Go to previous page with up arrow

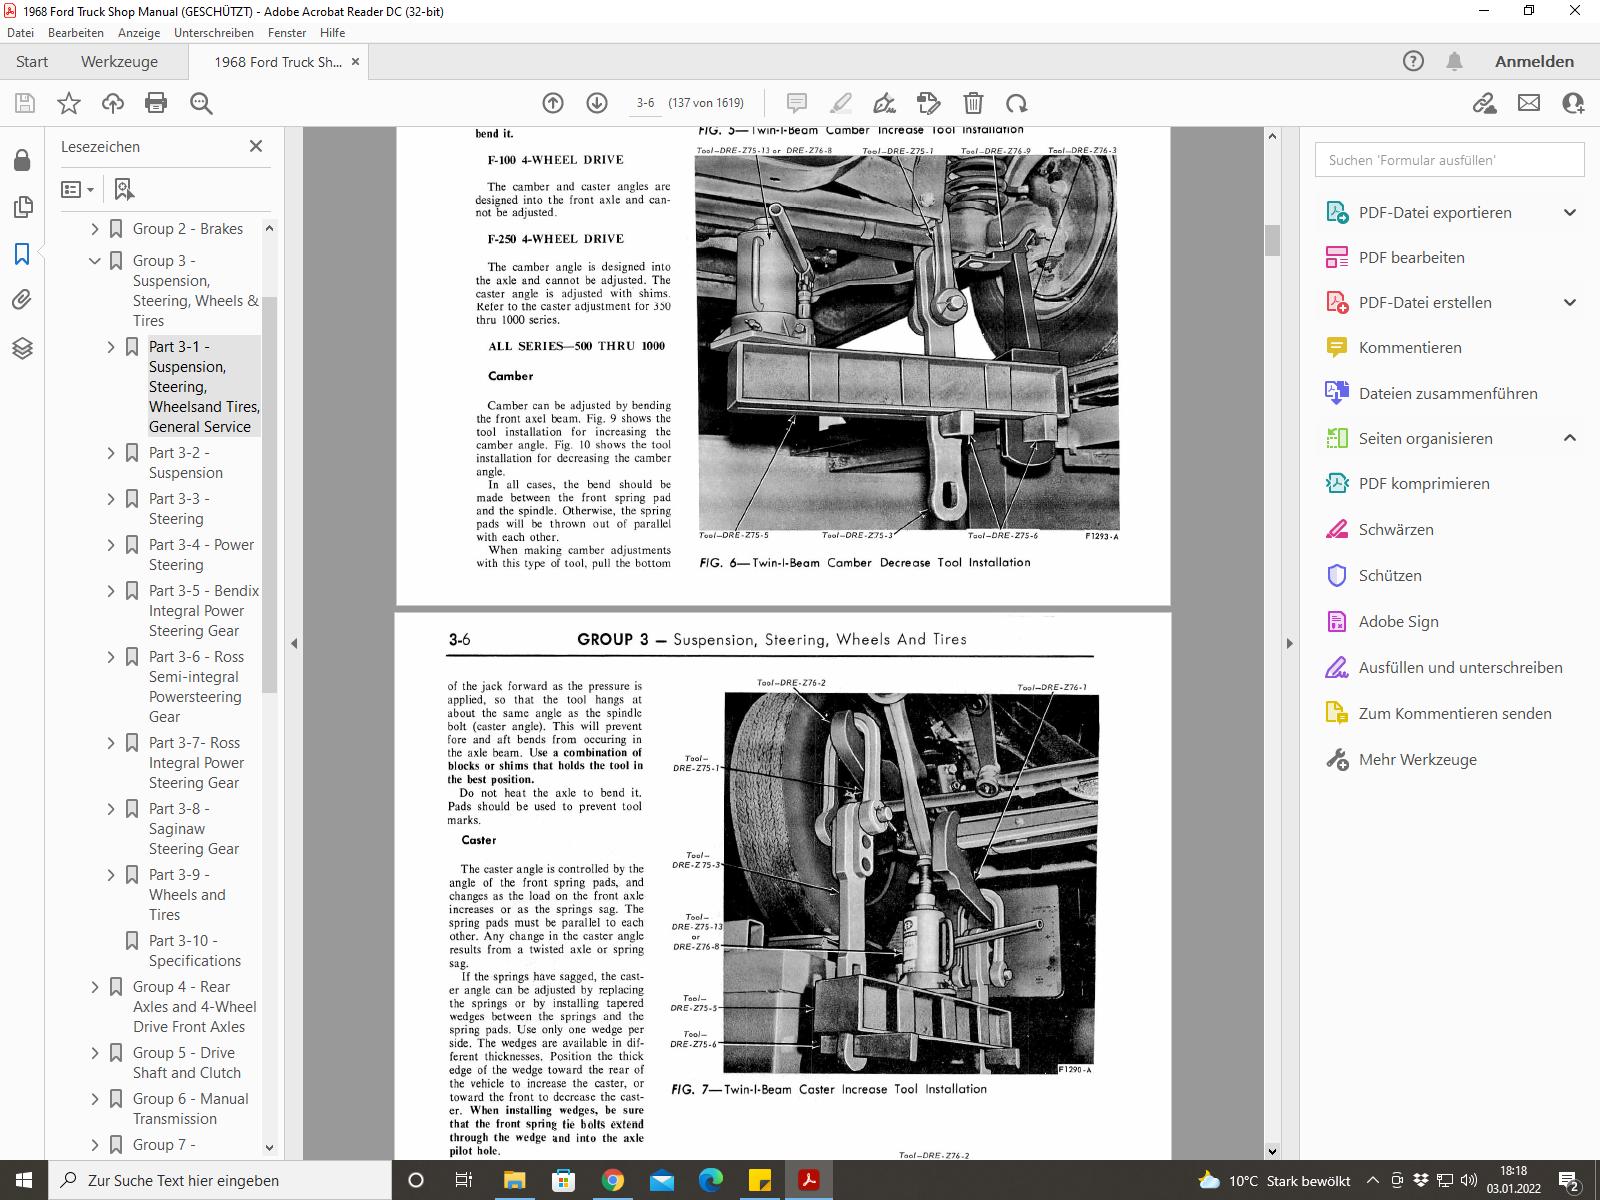click(x=553, y=103)
